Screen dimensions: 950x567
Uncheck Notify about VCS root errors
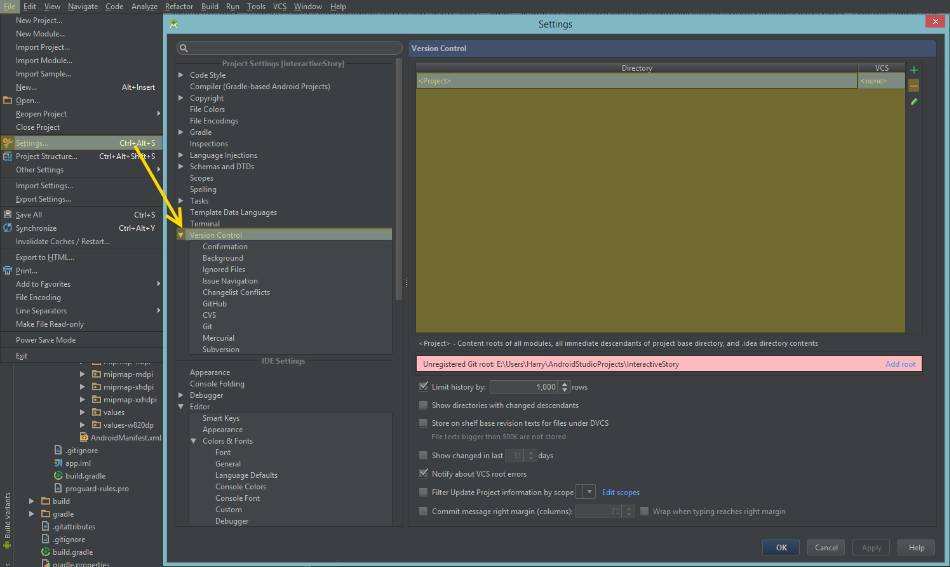424,474
